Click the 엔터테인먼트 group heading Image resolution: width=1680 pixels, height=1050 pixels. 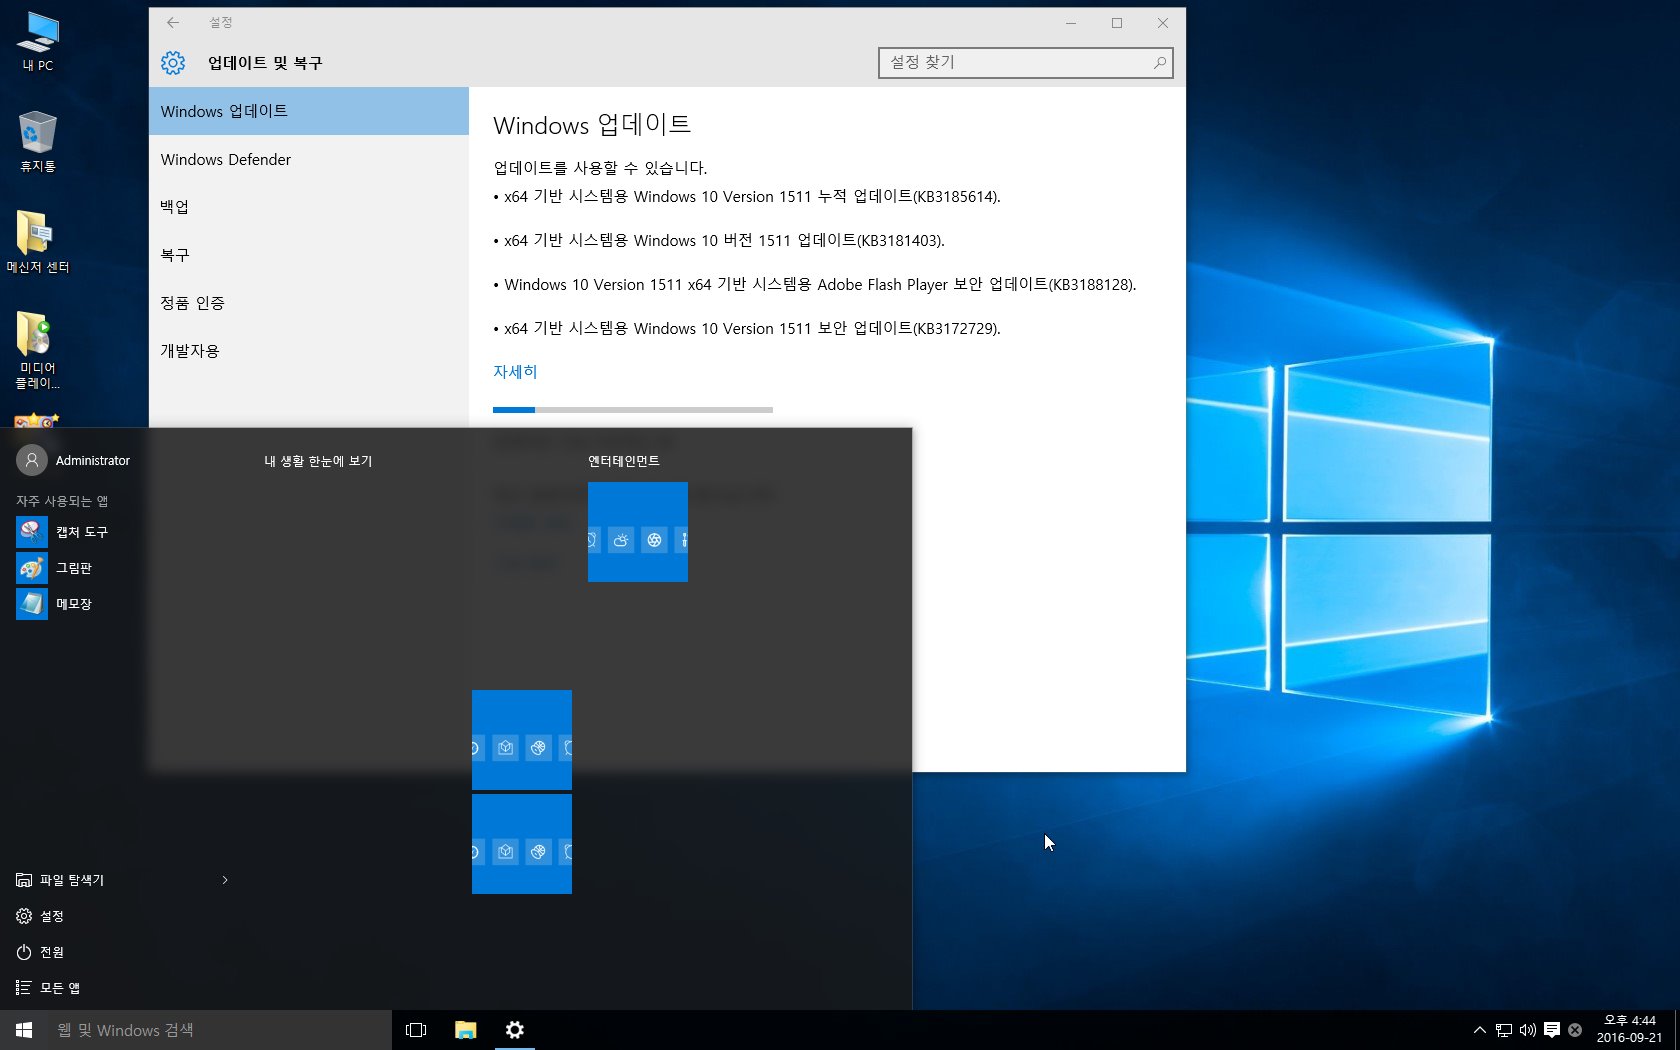point(624,461)
